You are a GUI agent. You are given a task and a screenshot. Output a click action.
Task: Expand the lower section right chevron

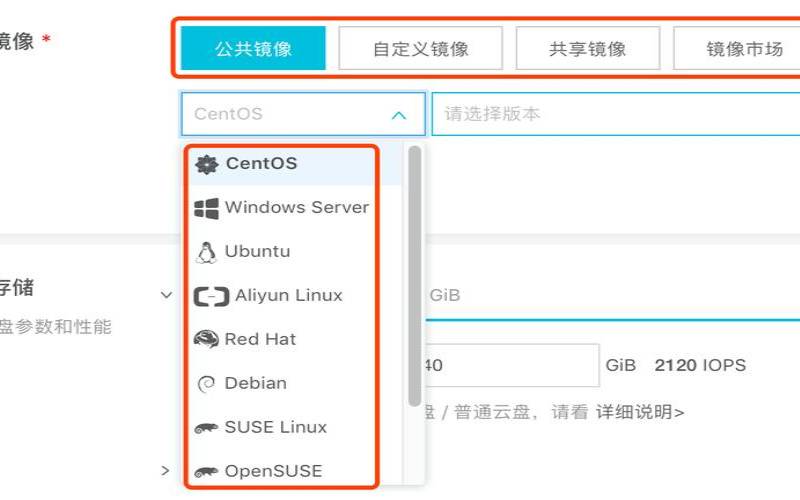(x=165, y=470)
